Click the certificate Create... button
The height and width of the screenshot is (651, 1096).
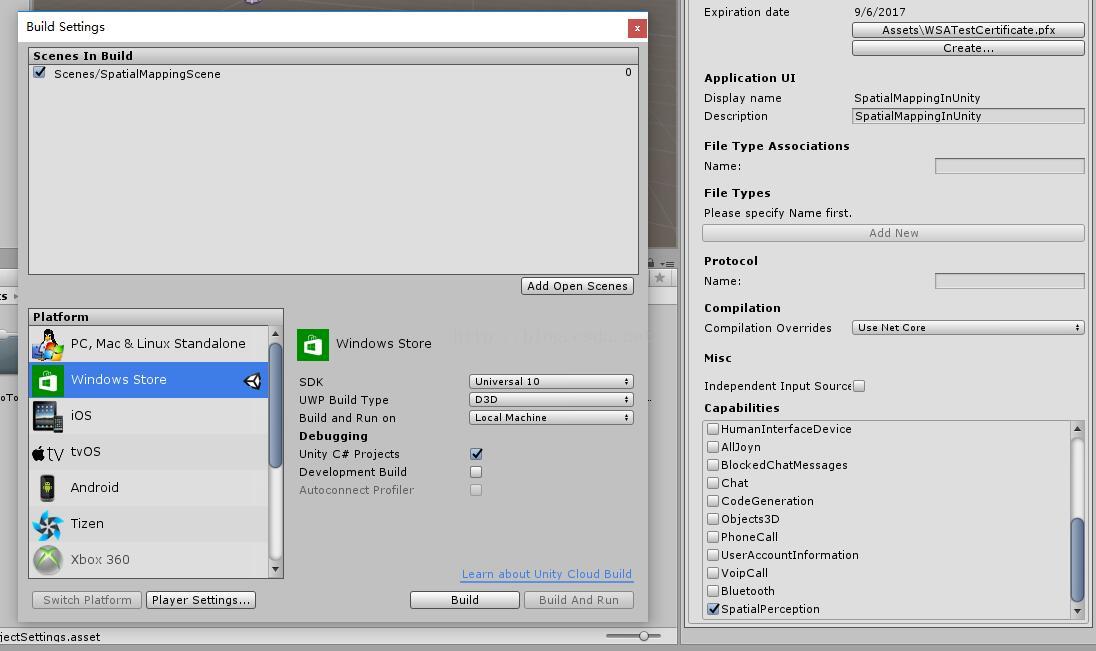point(968,48)
